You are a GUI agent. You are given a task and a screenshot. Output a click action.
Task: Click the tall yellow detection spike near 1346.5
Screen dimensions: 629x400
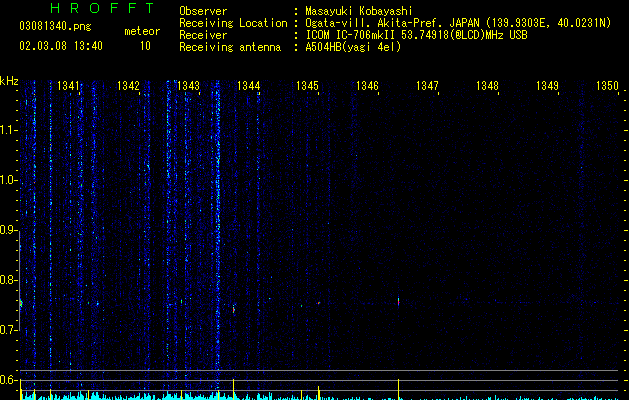click(398, 389)
